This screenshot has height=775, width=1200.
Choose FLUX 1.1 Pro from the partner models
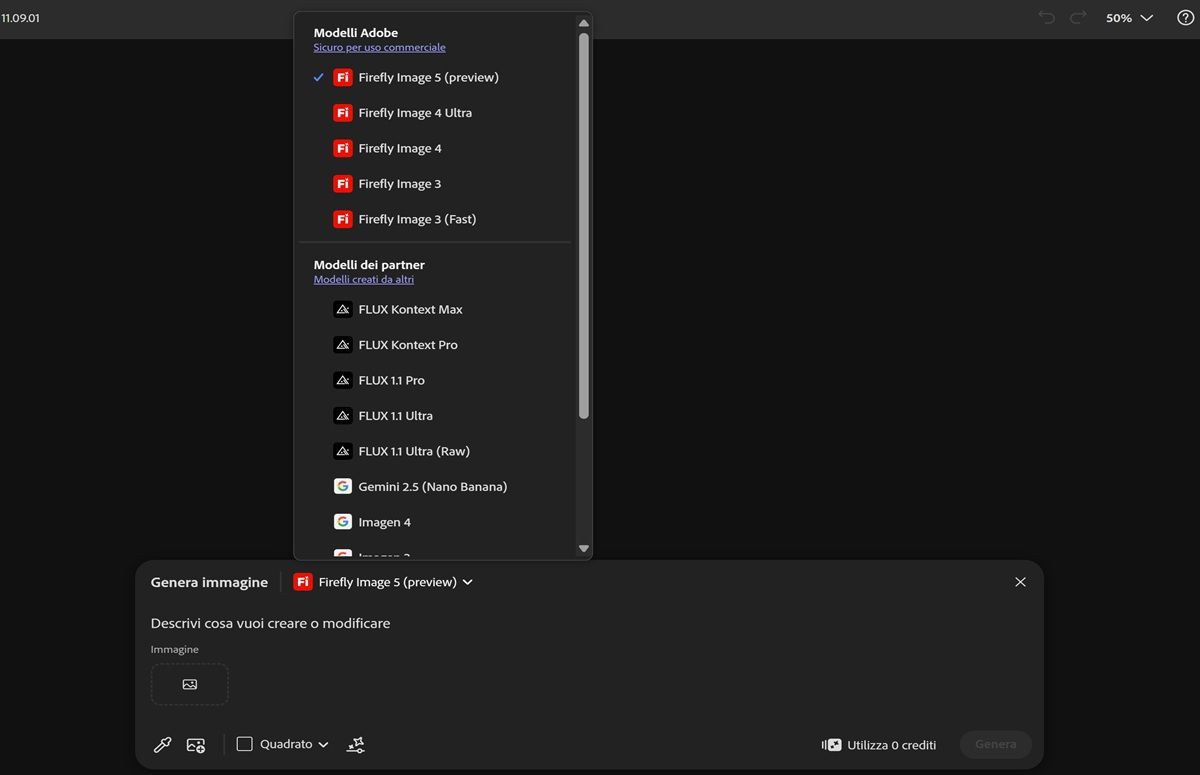pos(391,380)
